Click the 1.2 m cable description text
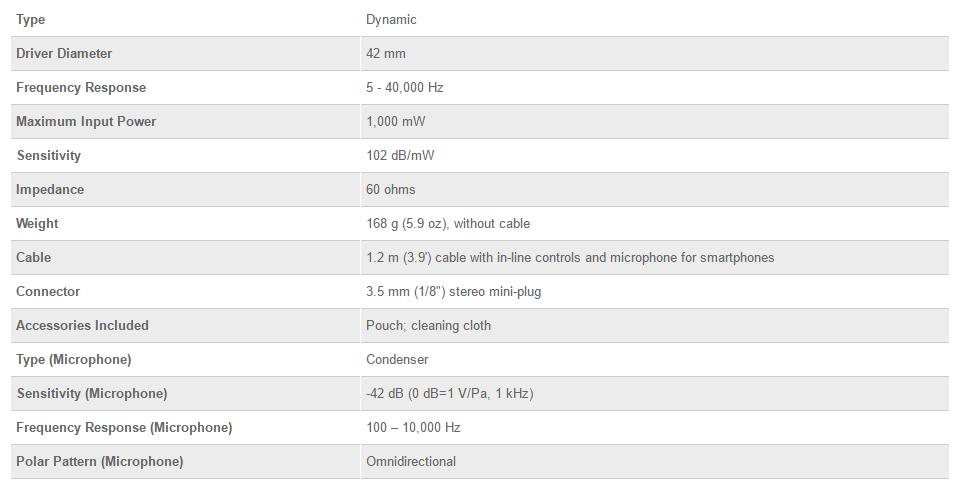The width and height of the screenshot is (960, 490). [570, 258]
